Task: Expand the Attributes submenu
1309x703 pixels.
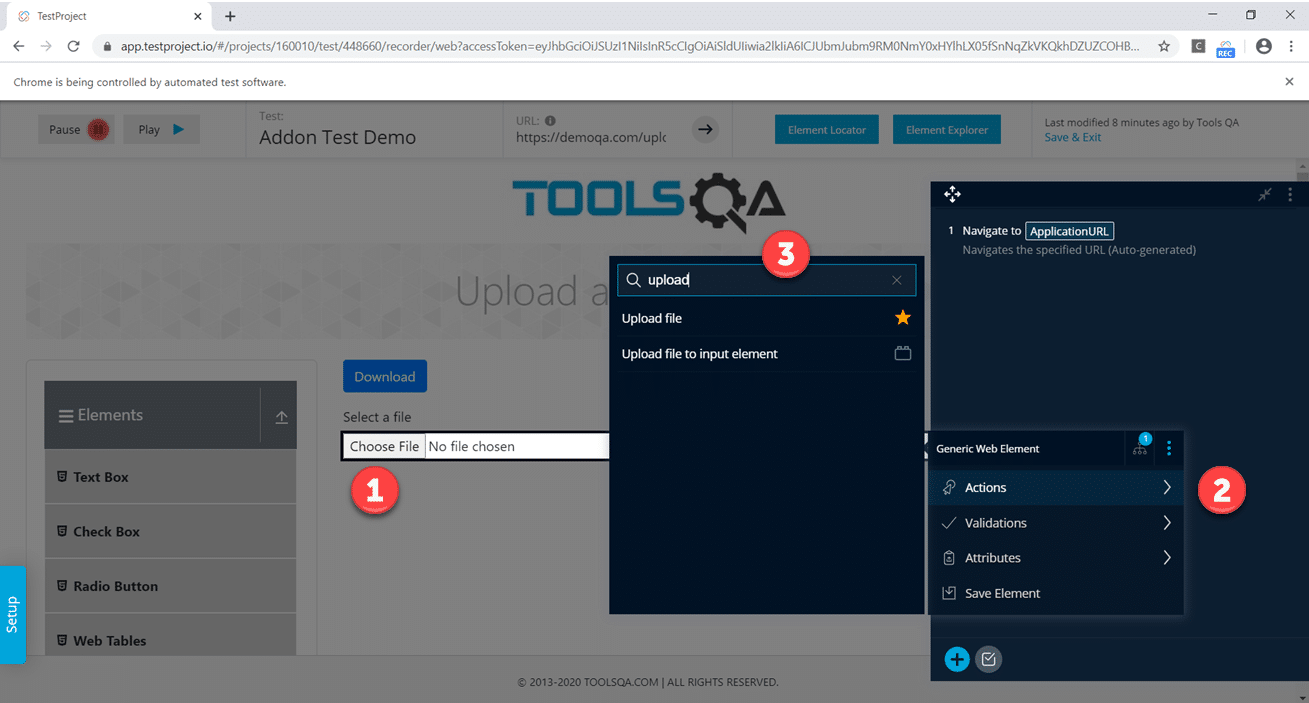Action: pos(1056,558)
